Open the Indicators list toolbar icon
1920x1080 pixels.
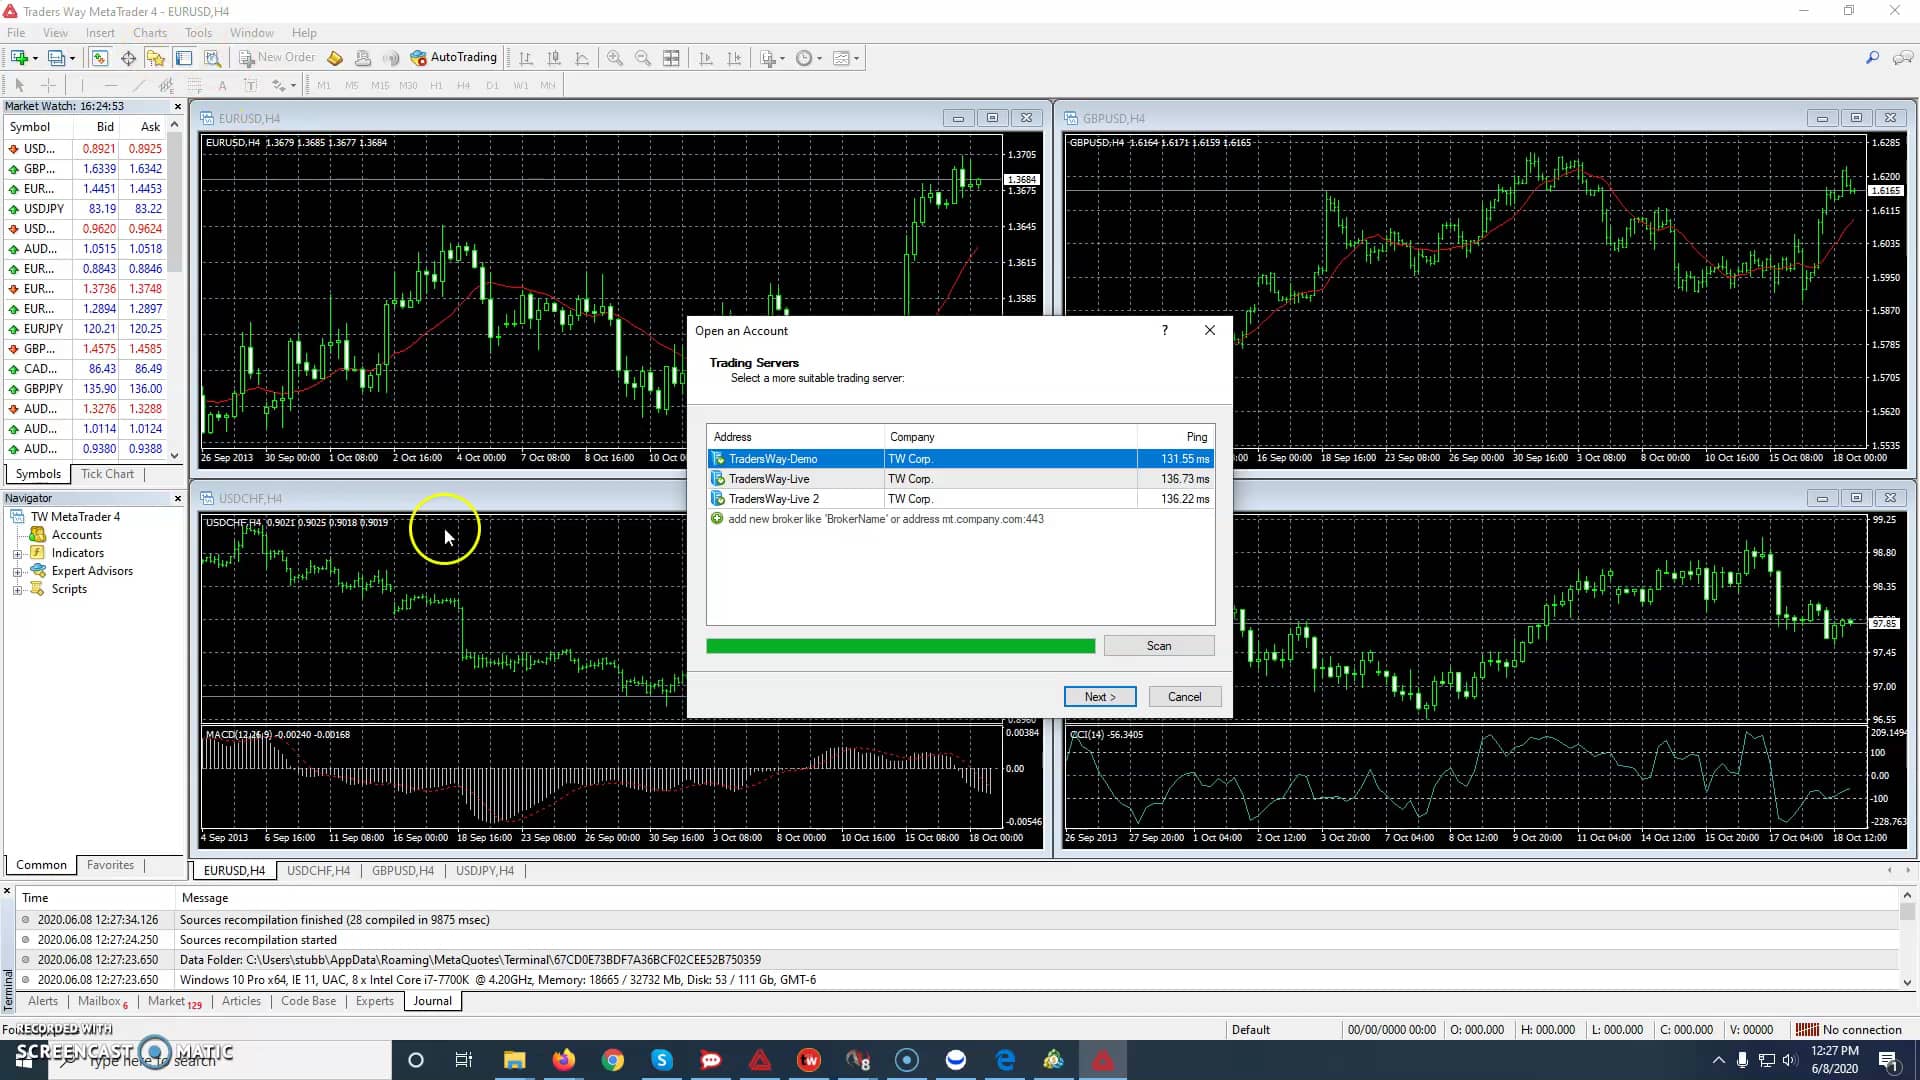pyautogui.click(x=768, y=57)
